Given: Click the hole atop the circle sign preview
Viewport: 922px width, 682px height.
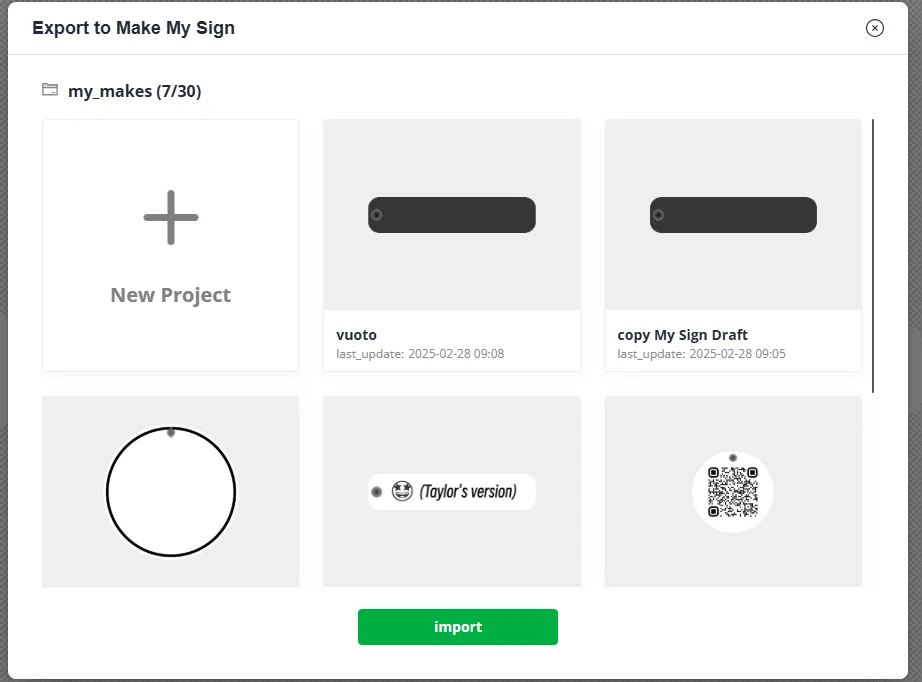Looking at the screenshot, I should [171, 433].
